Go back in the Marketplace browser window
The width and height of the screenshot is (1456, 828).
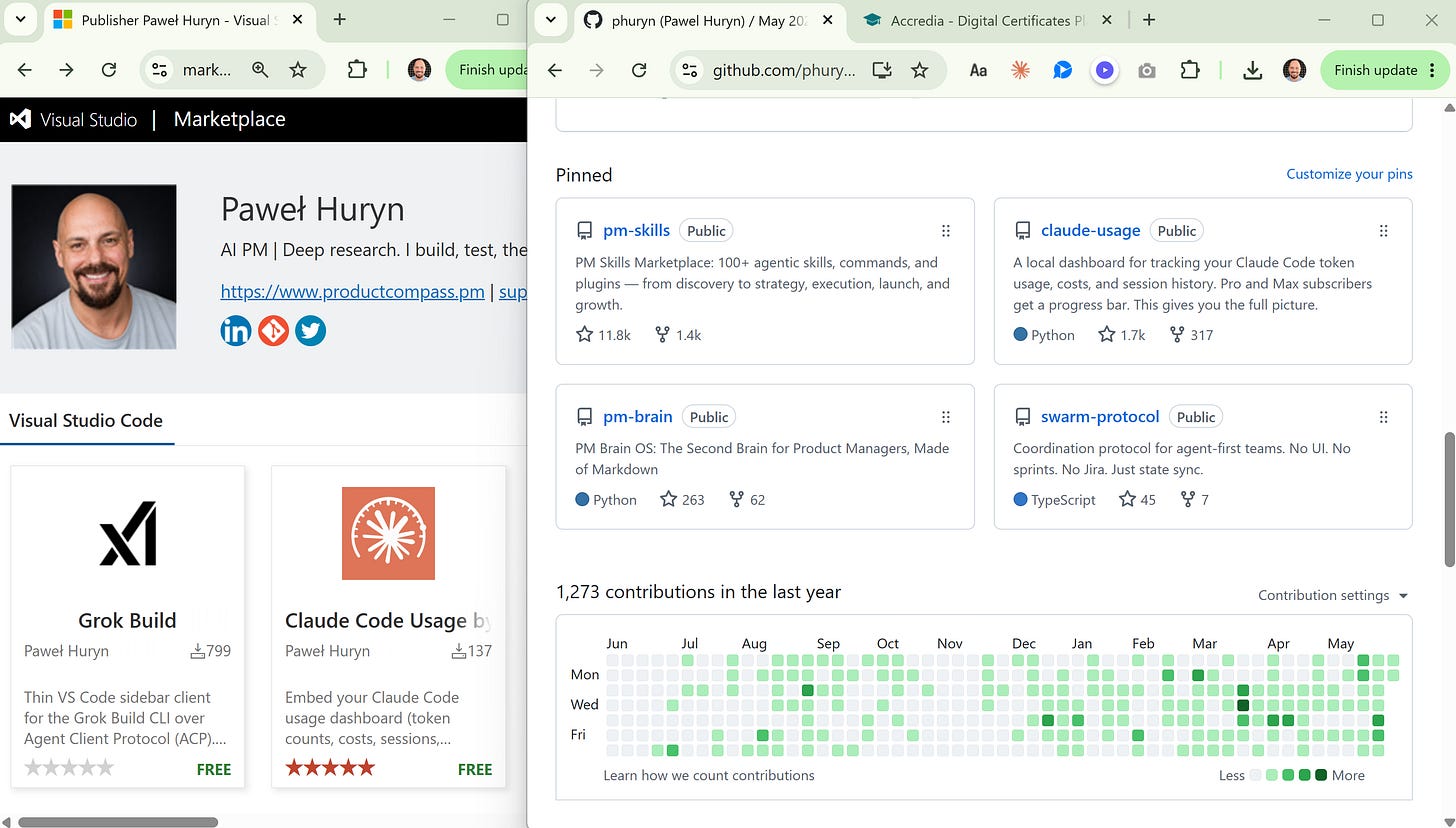pyautogui.click(x=25, y=70)
